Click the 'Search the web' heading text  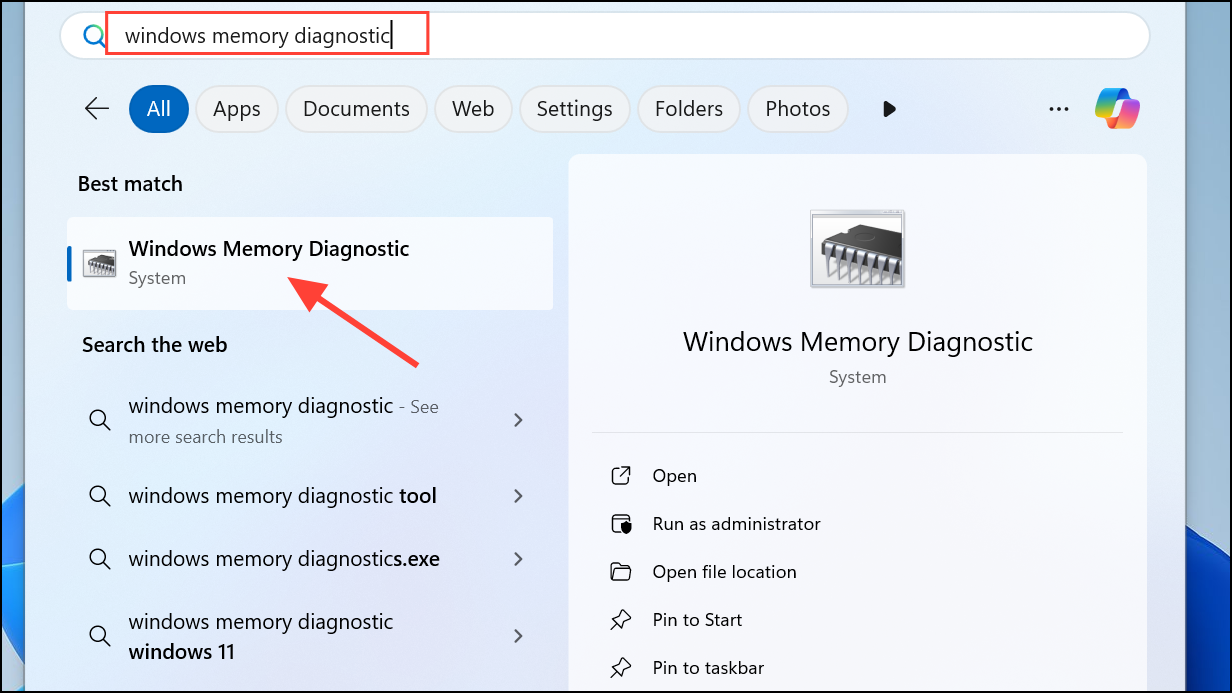tap(155, 345)
